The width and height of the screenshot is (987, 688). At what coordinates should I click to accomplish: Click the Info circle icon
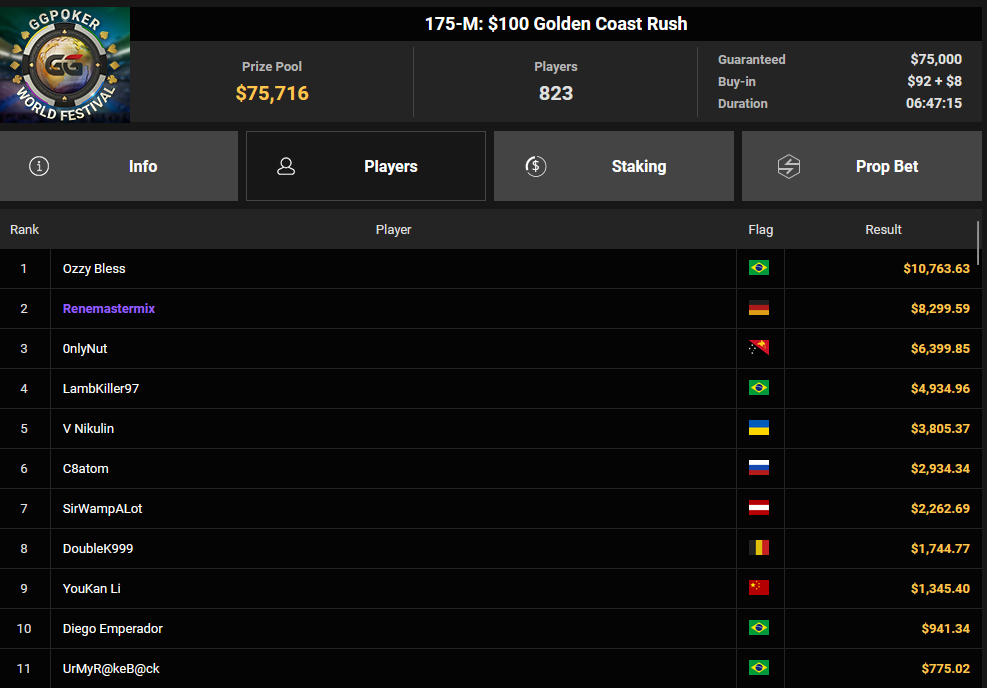[x=39, y=166]
